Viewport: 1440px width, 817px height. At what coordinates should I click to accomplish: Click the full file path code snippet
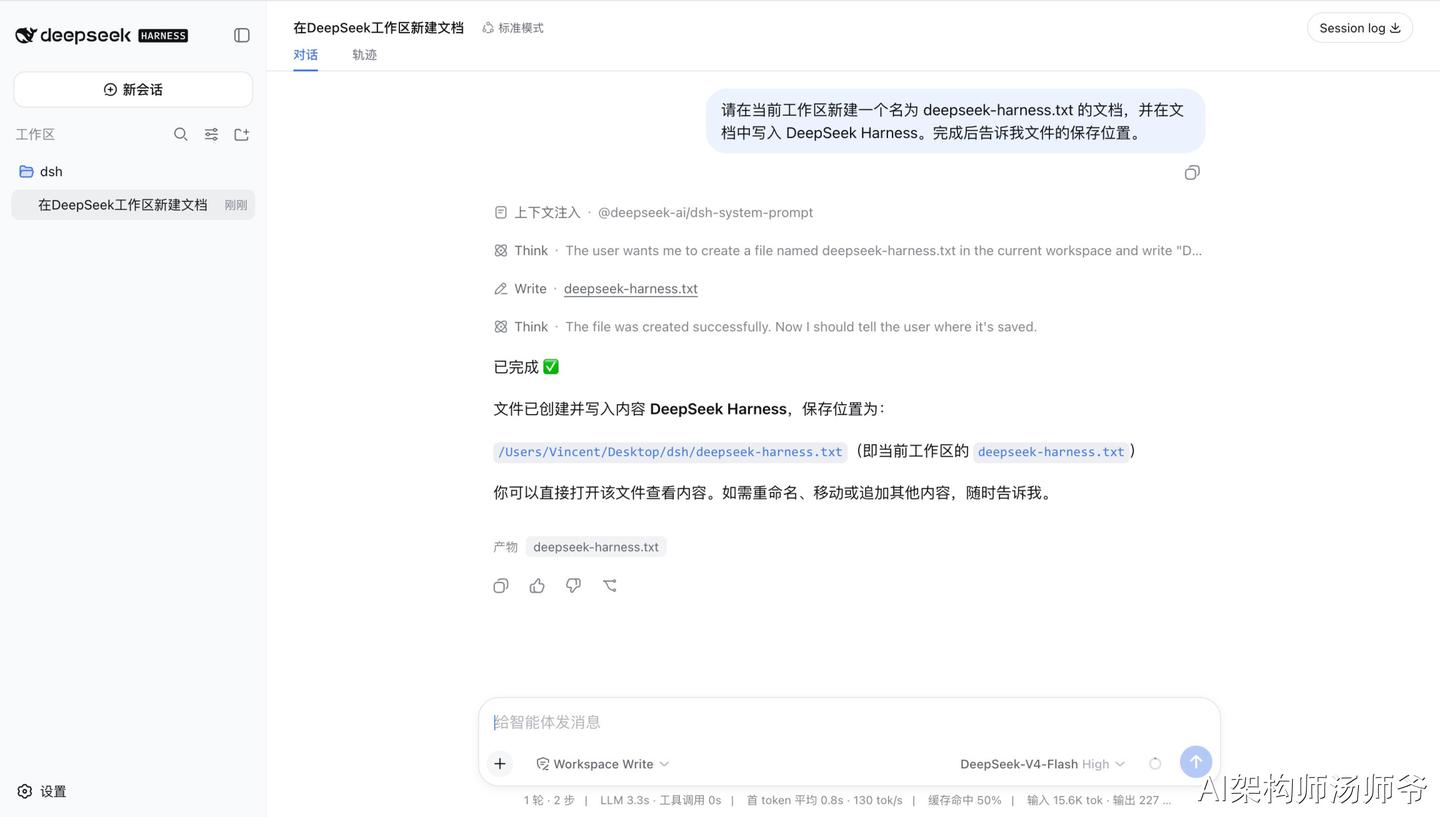click(x=670, y=452)
